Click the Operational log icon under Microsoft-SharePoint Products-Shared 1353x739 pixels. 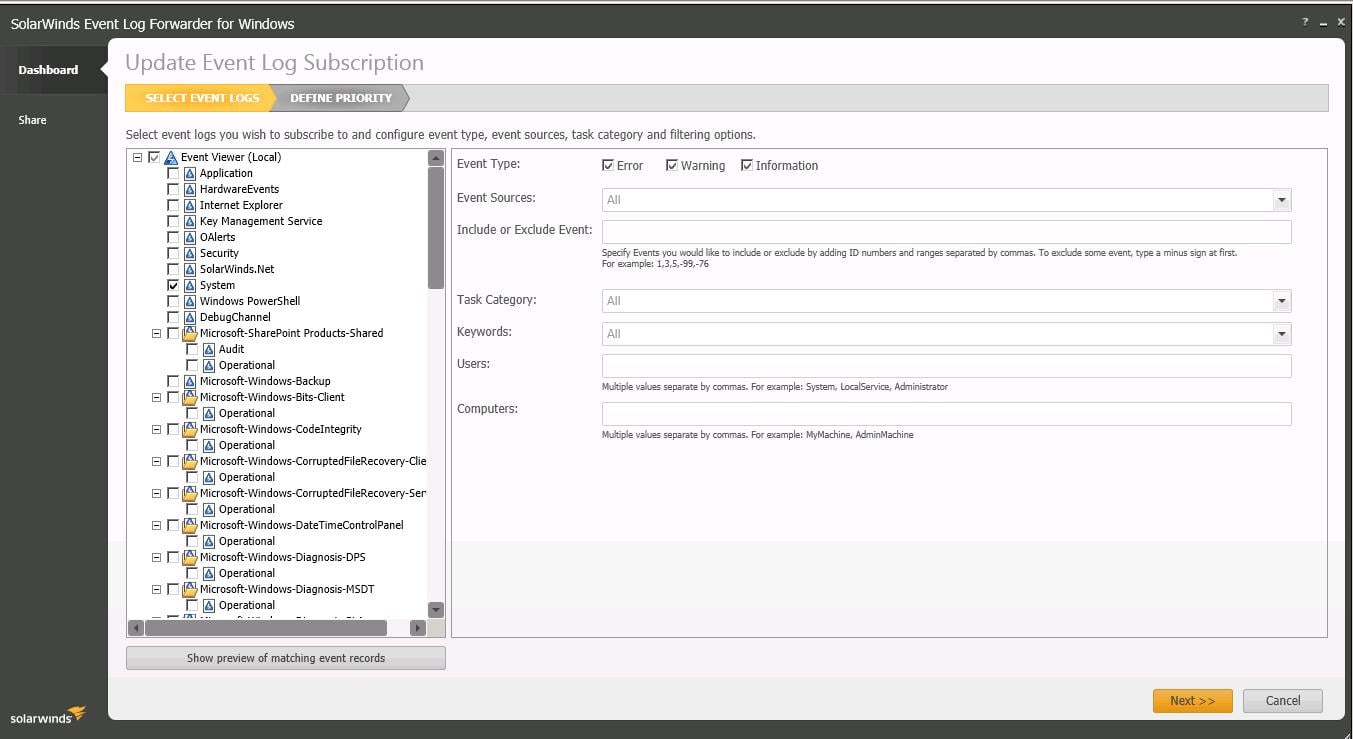pos(209,365)
